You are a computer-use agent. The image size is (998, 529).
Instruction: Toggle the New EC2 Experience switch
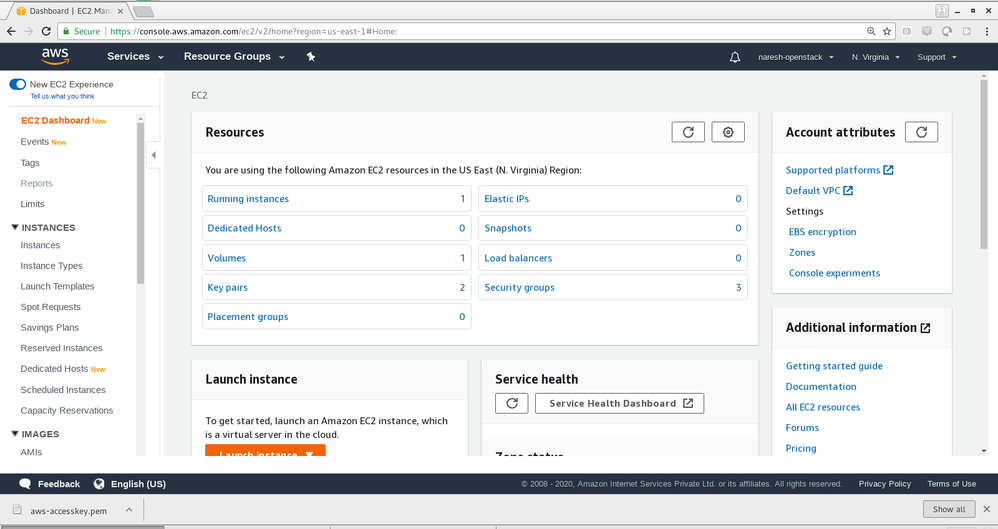tap(18, 85)
